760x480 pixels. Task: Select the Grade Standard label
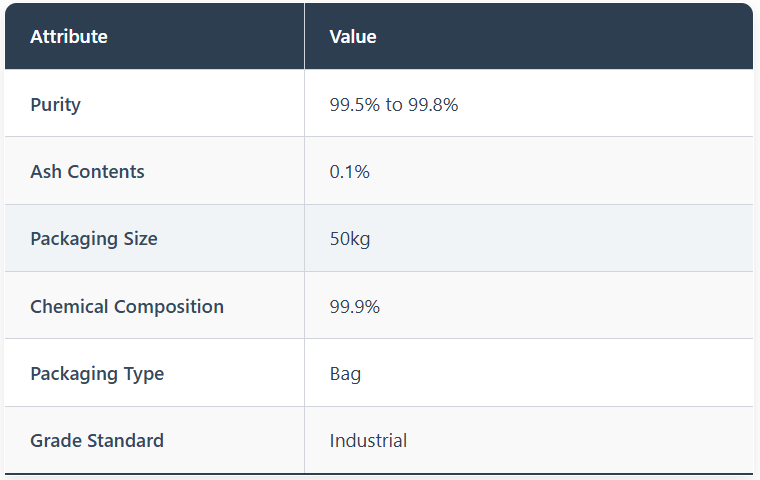pos(97,441)
